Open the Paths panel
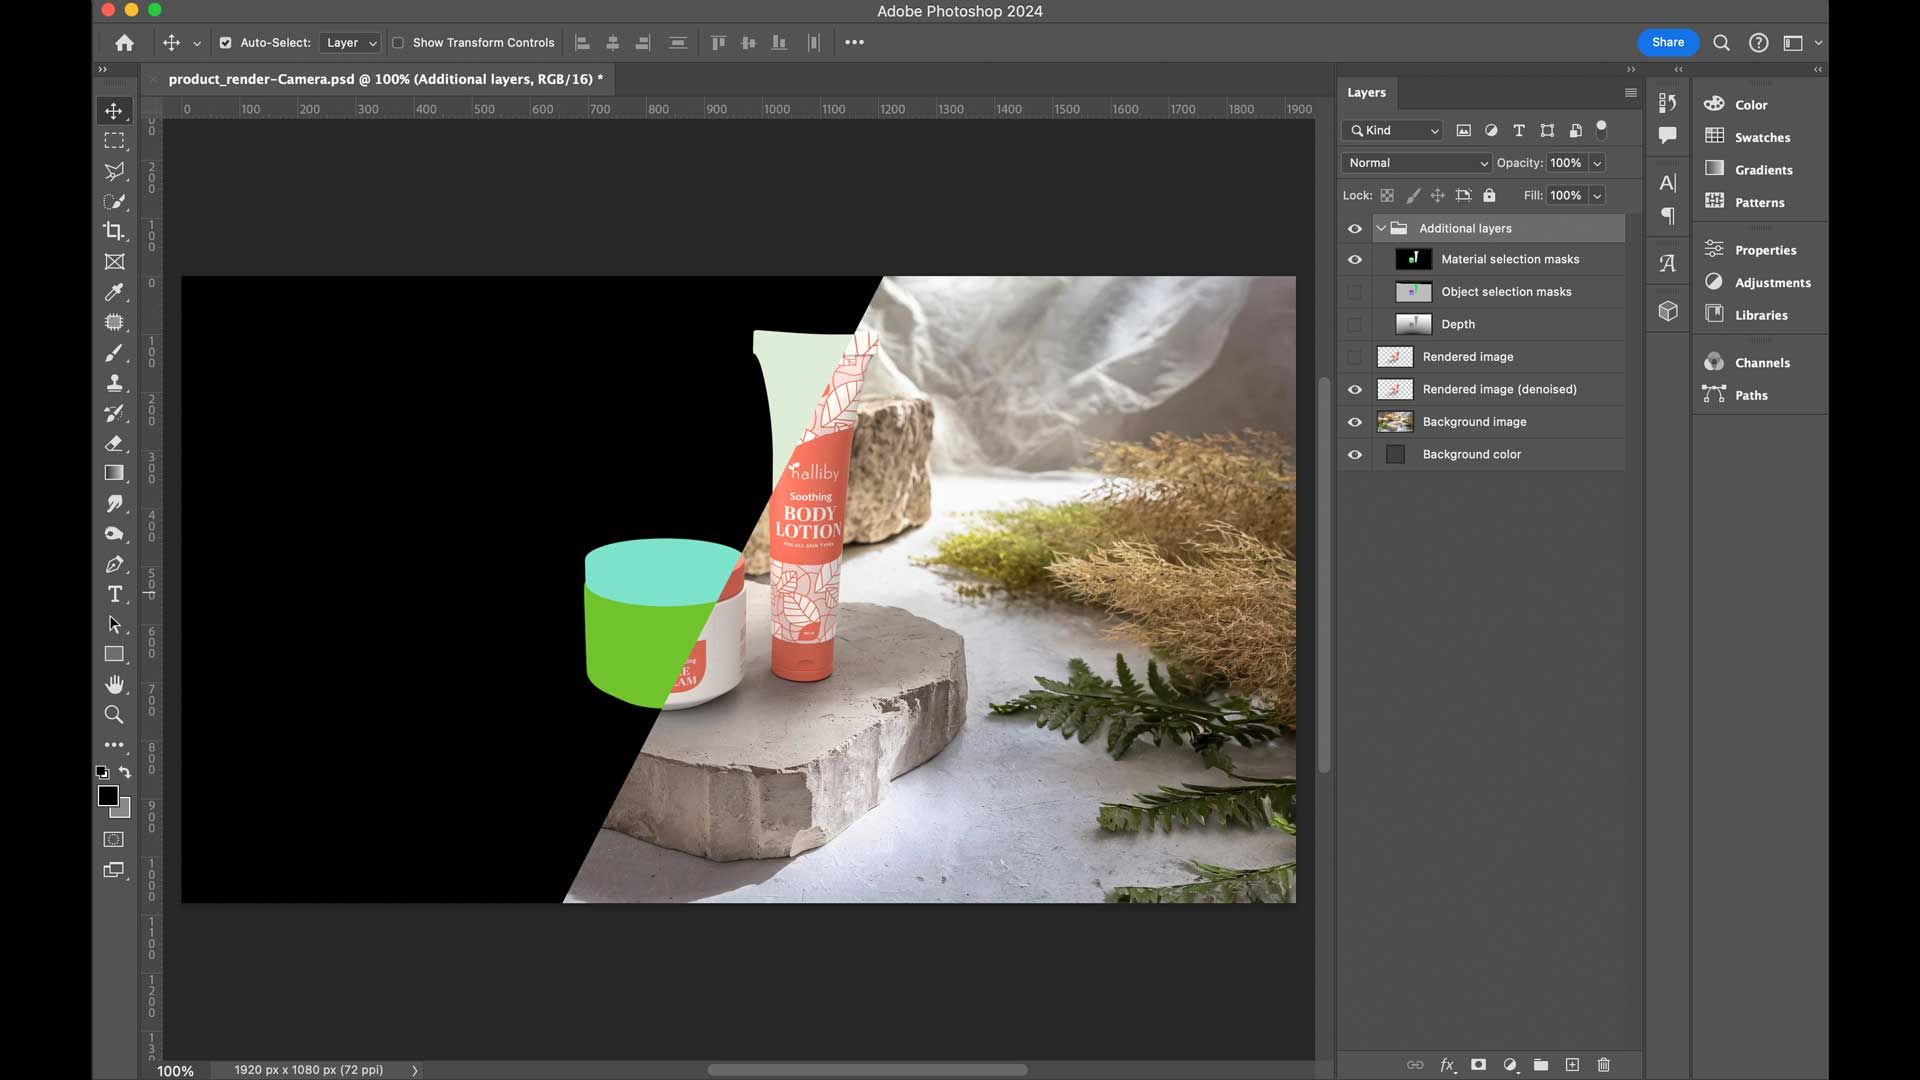This screenshot has height=1080, width=1920. 1750,394
